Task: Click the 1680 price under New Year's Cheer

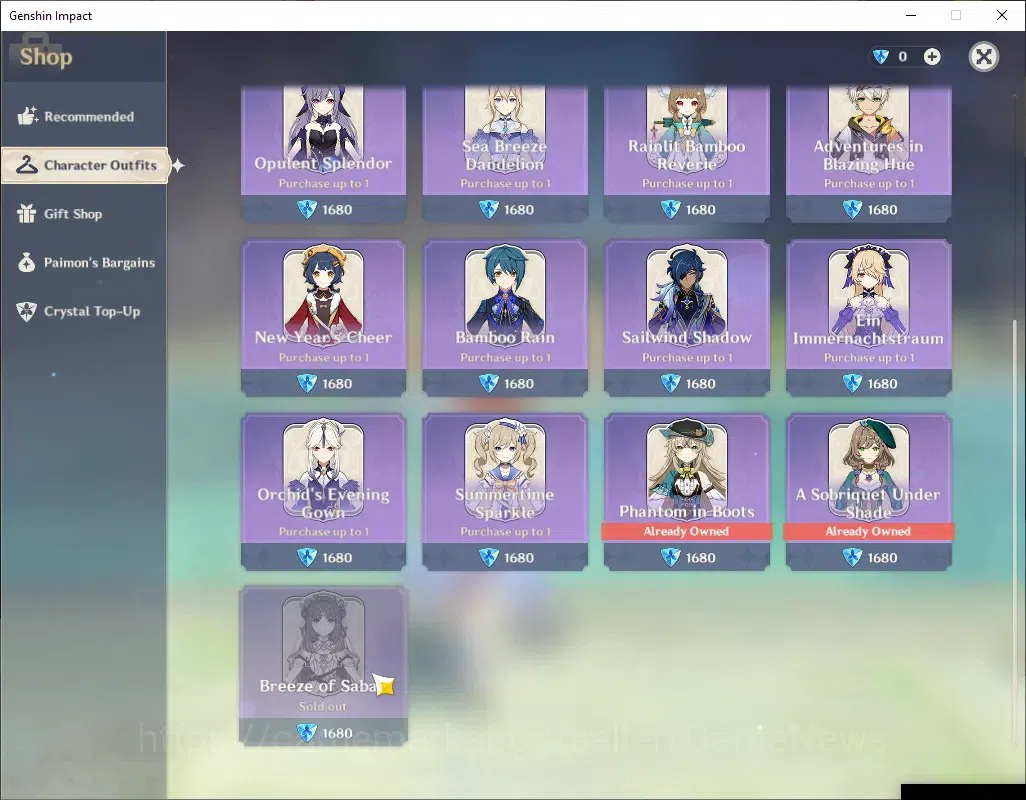Action: pyautogui.click(x=337, y=384)
